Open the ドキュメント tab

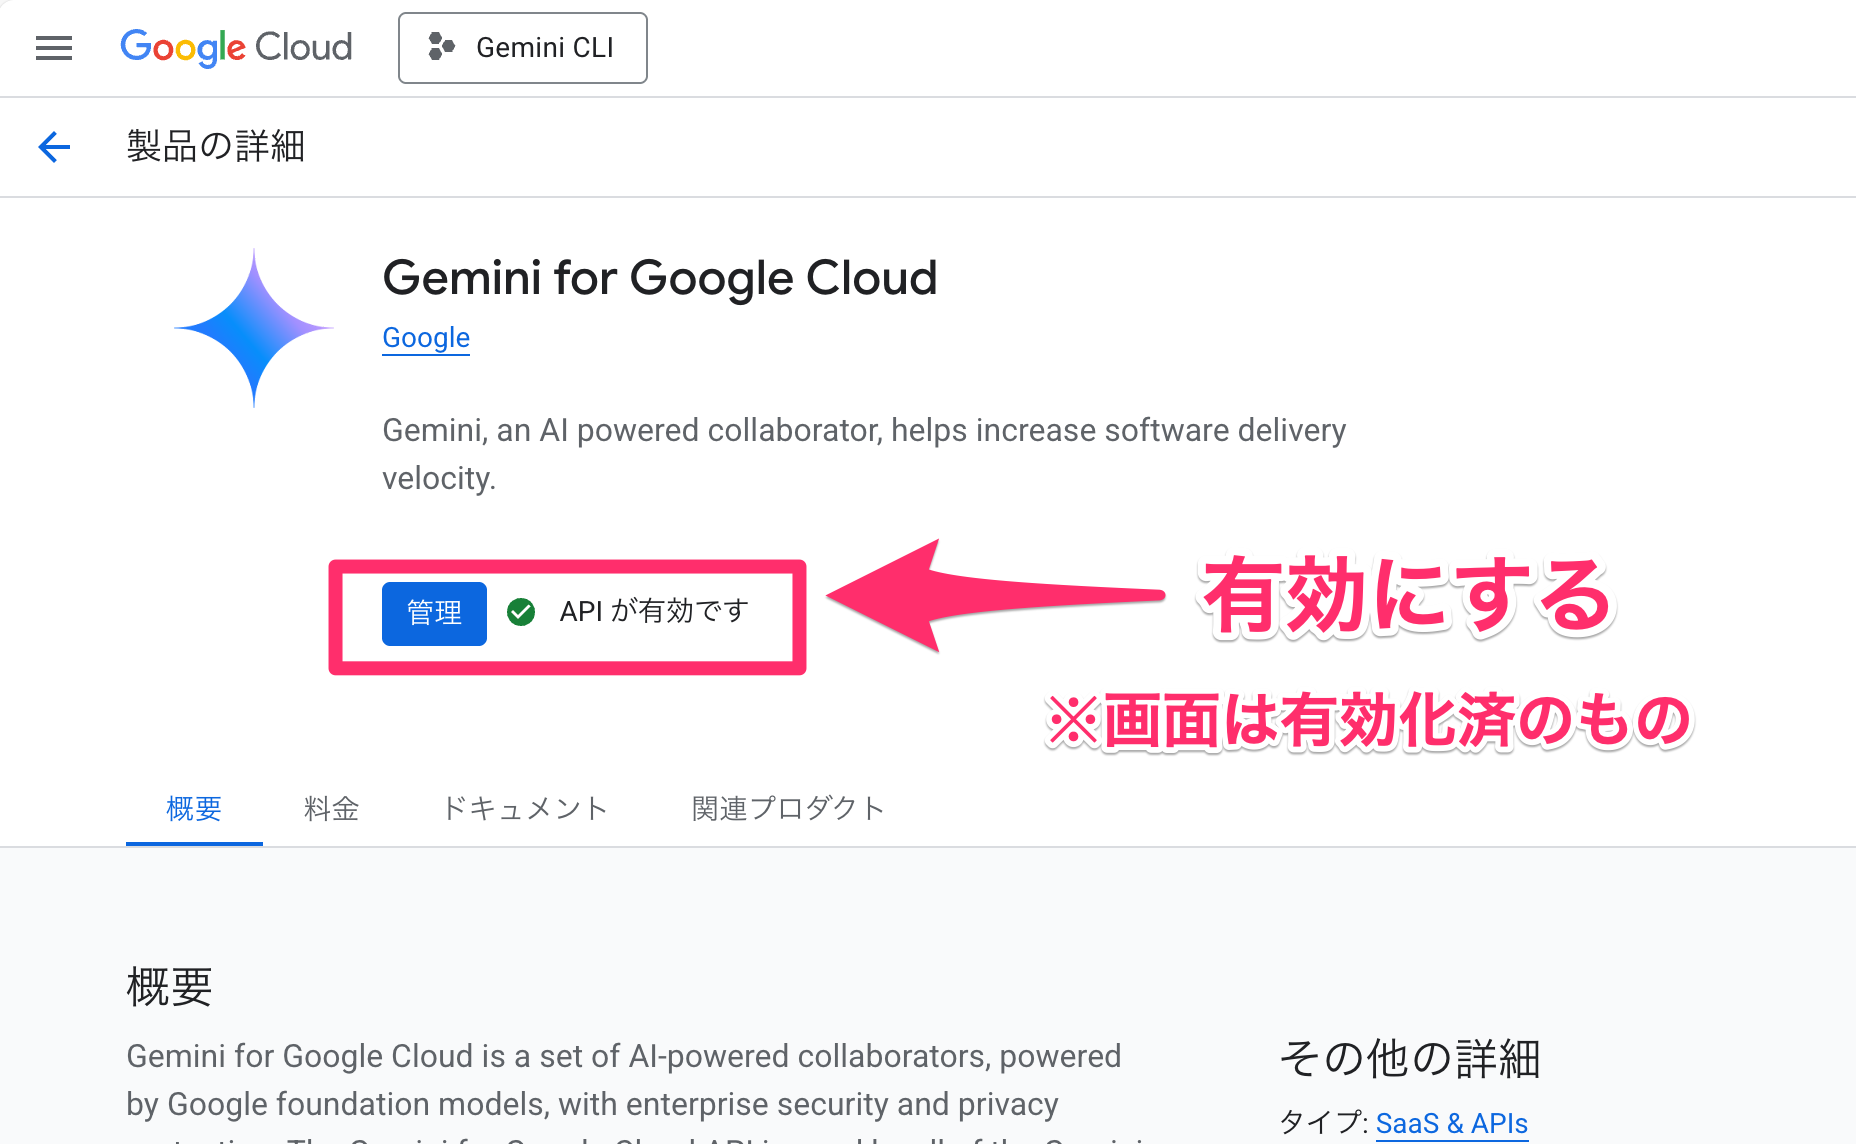pos(526,808)
